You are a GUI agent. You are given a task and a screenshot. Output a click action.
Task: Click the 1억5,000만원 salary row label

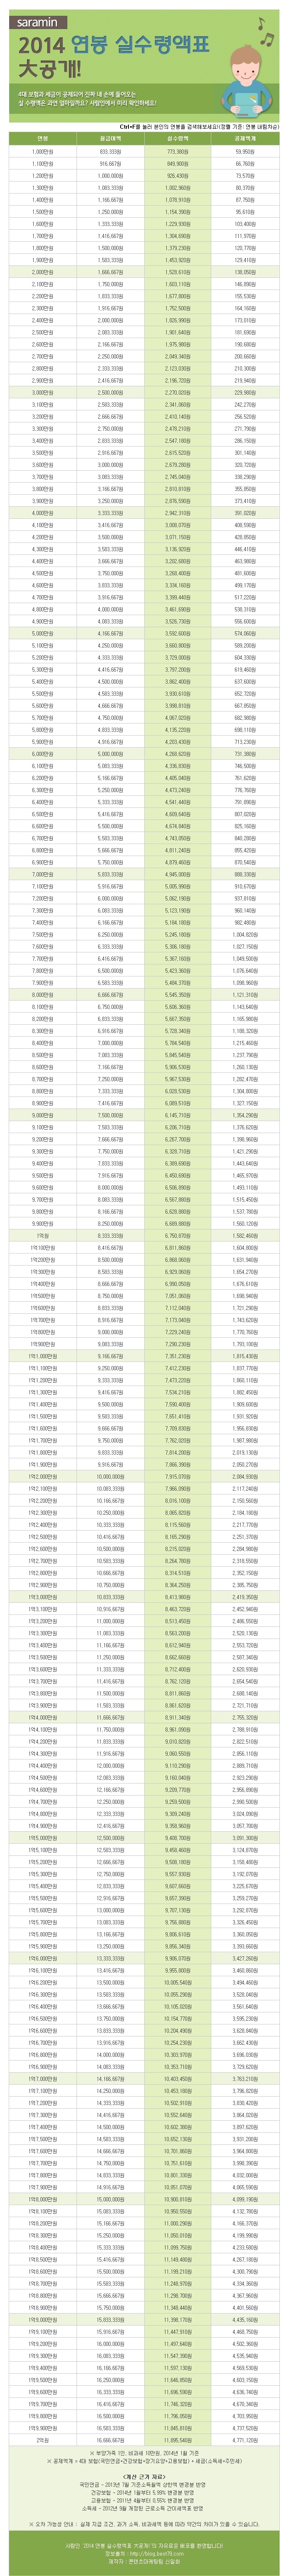pos(41,1838)
